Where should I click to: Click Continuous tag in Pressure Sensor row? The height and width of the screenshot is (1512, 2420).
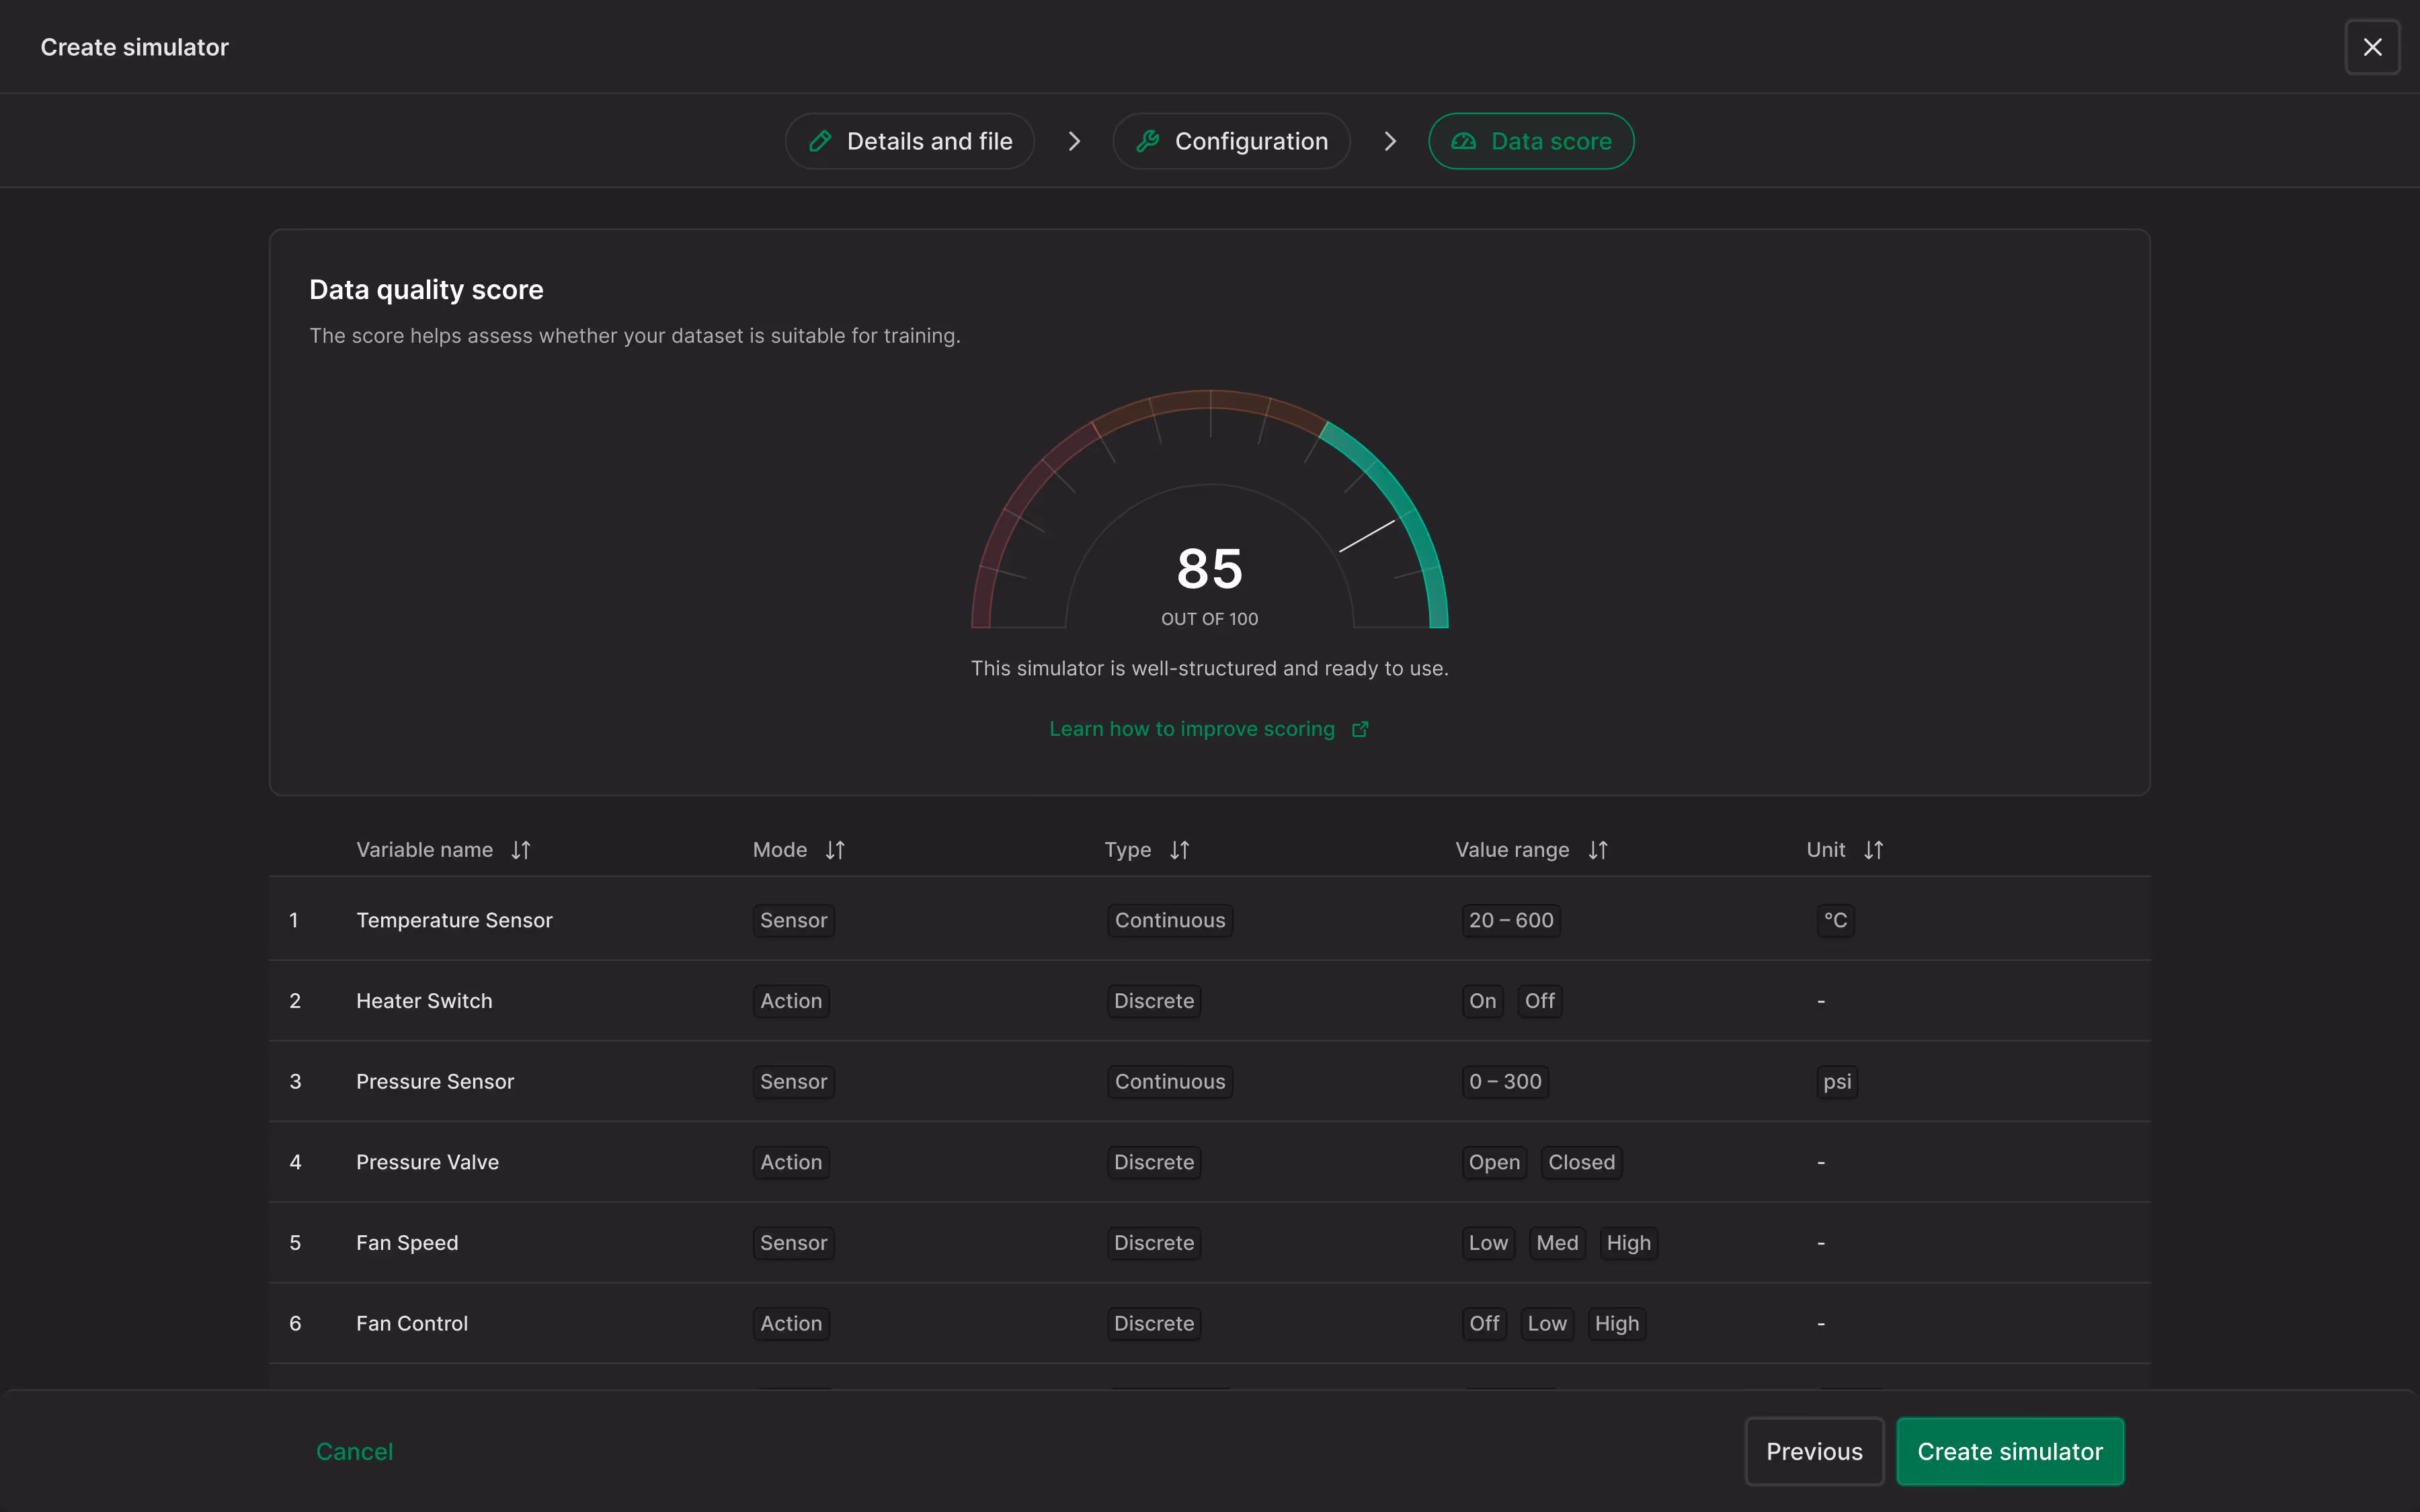(x=1170, y=1081)
